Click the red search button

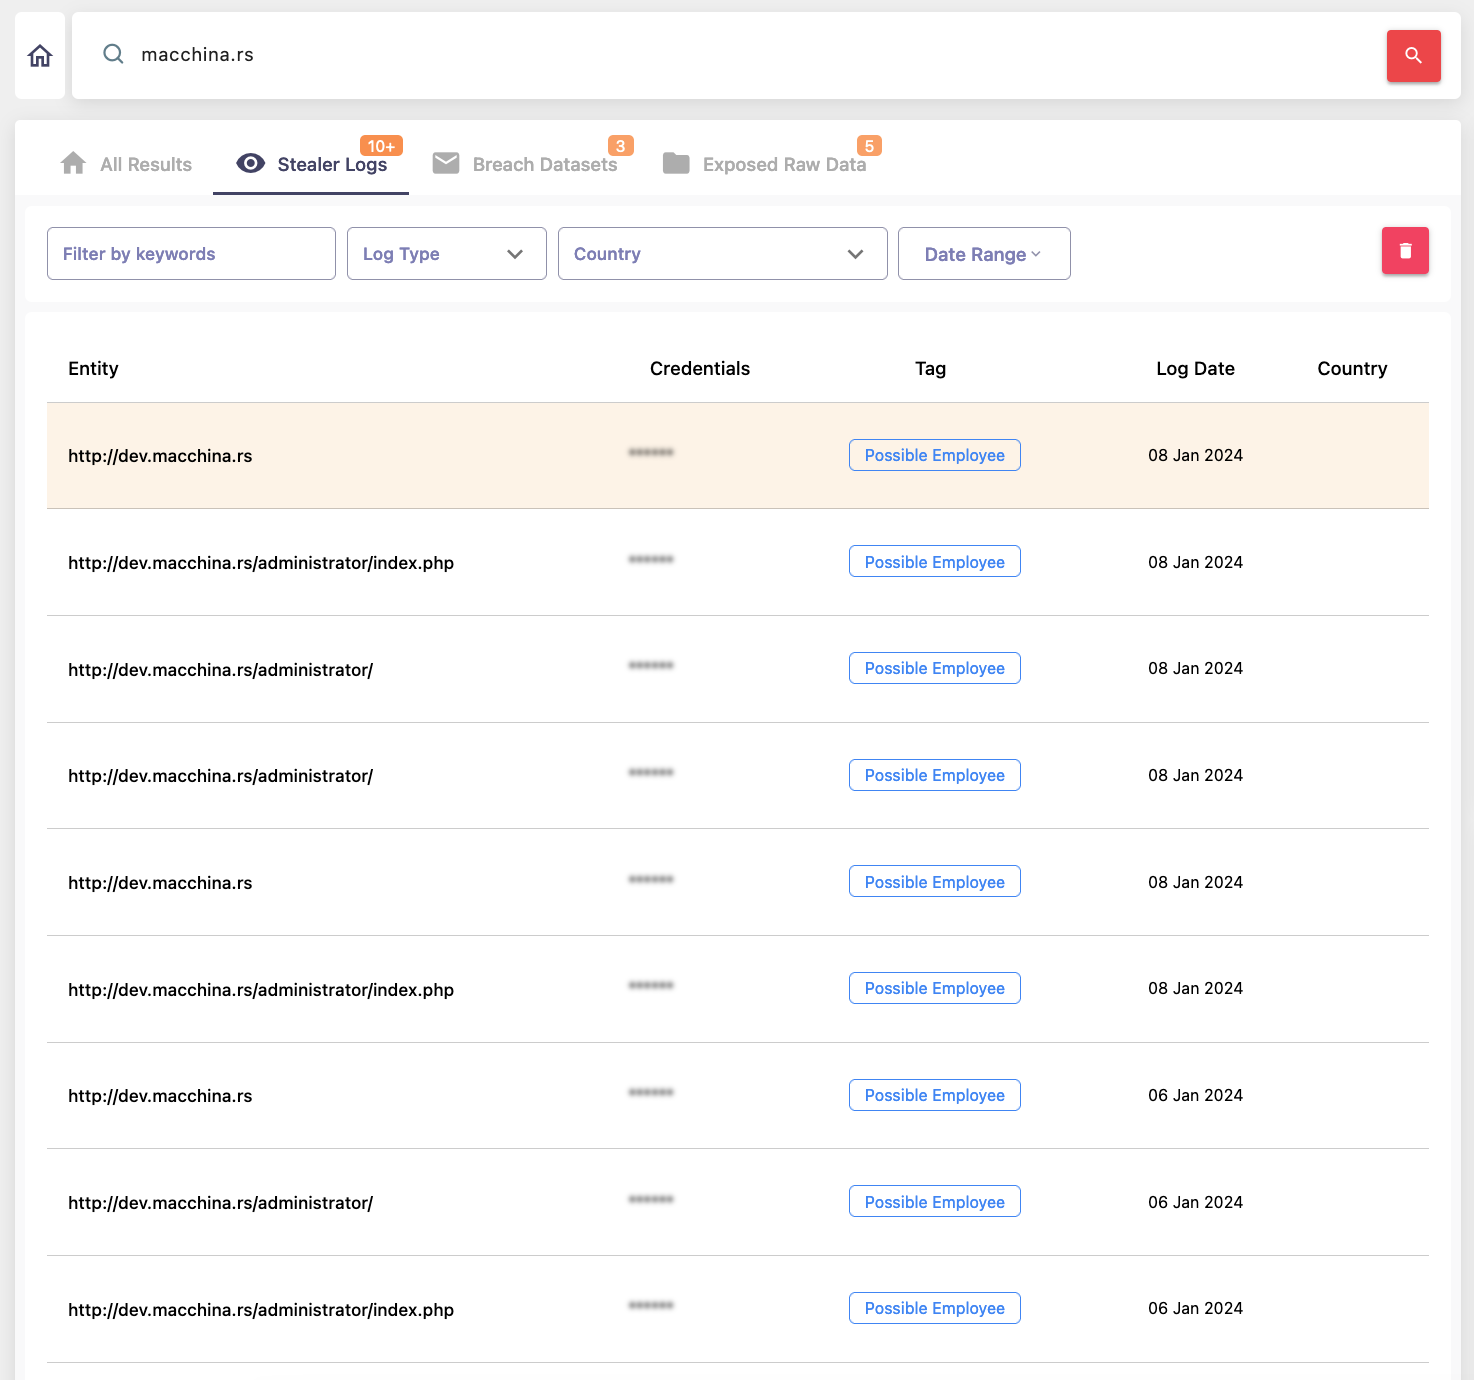(1413, 56)
